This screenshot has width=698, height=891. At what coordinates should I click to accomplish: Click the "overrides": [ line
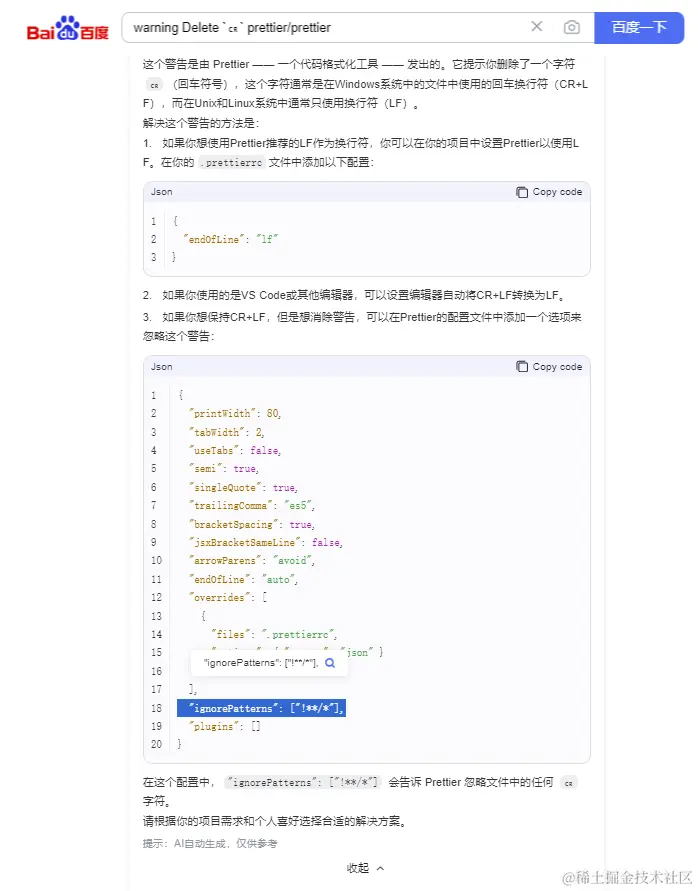click(228, 597)
